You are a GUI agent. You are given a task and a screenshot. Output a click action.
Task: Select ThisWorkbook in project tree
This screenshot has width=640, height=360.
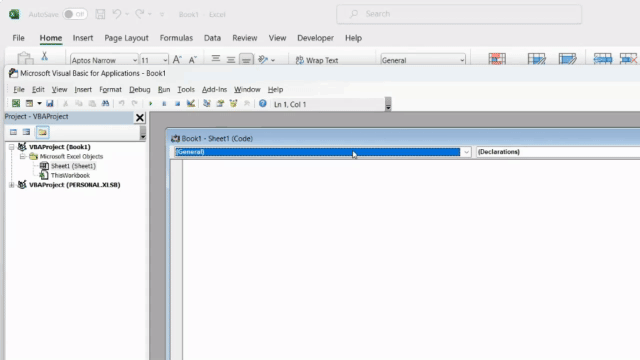[70, 176]
